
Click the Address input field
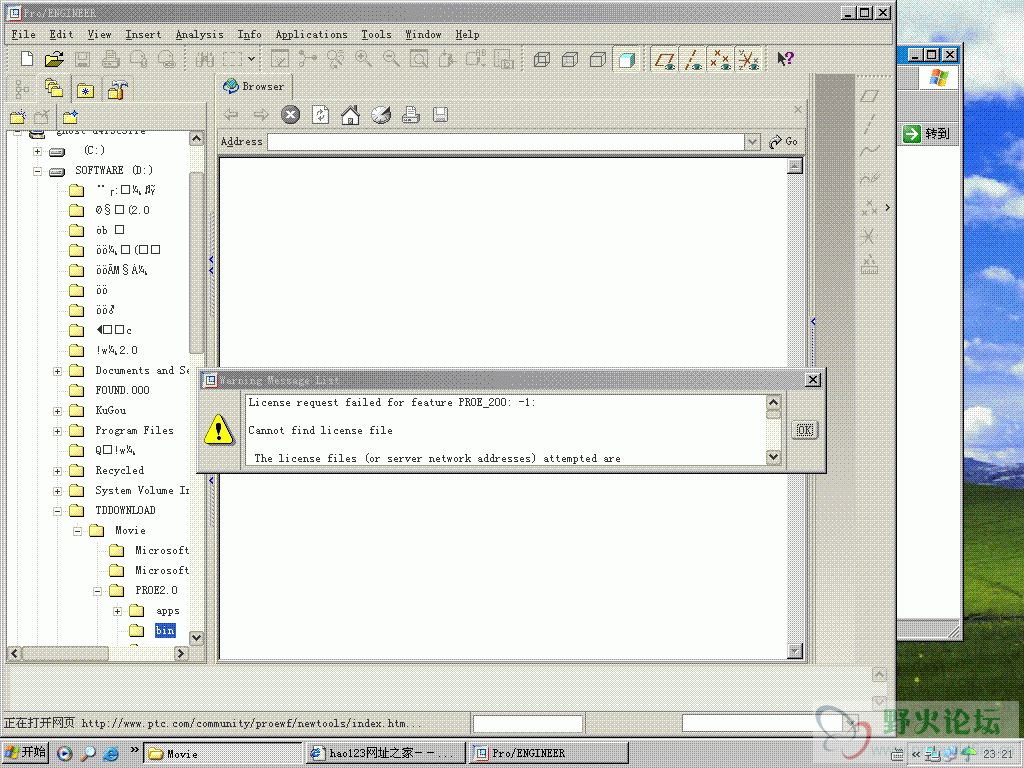[506, 142]
